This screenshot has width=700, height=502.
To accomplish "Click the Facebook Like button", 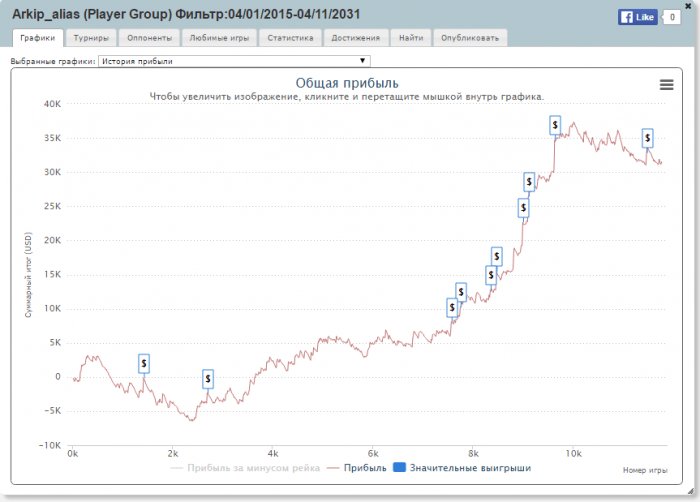I will [636, 17].
